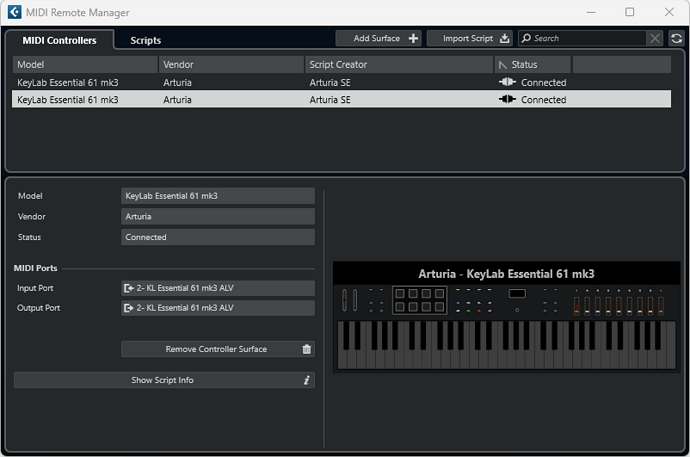Select the first KeyLab Essential 61 mk3 row
Image resolution: width=690 pixels, height=457 pixels.
point(341,82)
